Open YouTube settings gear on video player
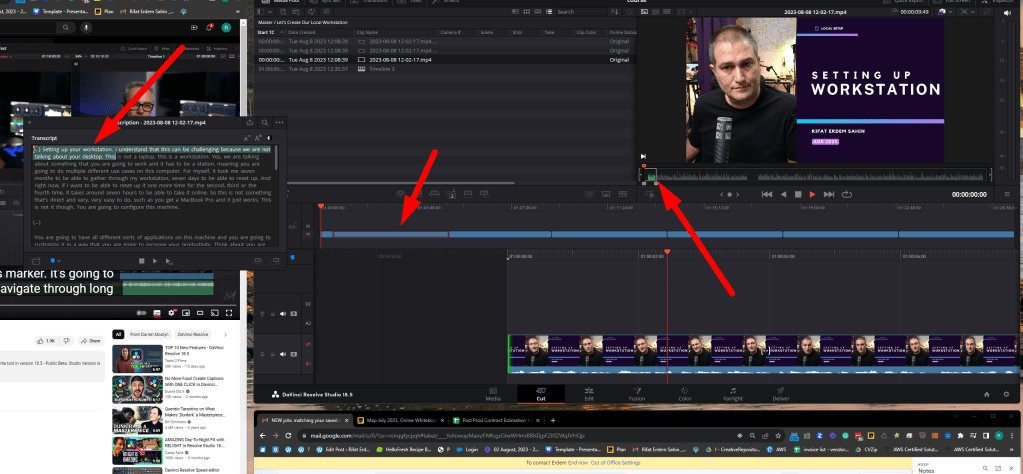This screenshot has height=474, width=1023. pyautogui.click(x=172, y=313)
